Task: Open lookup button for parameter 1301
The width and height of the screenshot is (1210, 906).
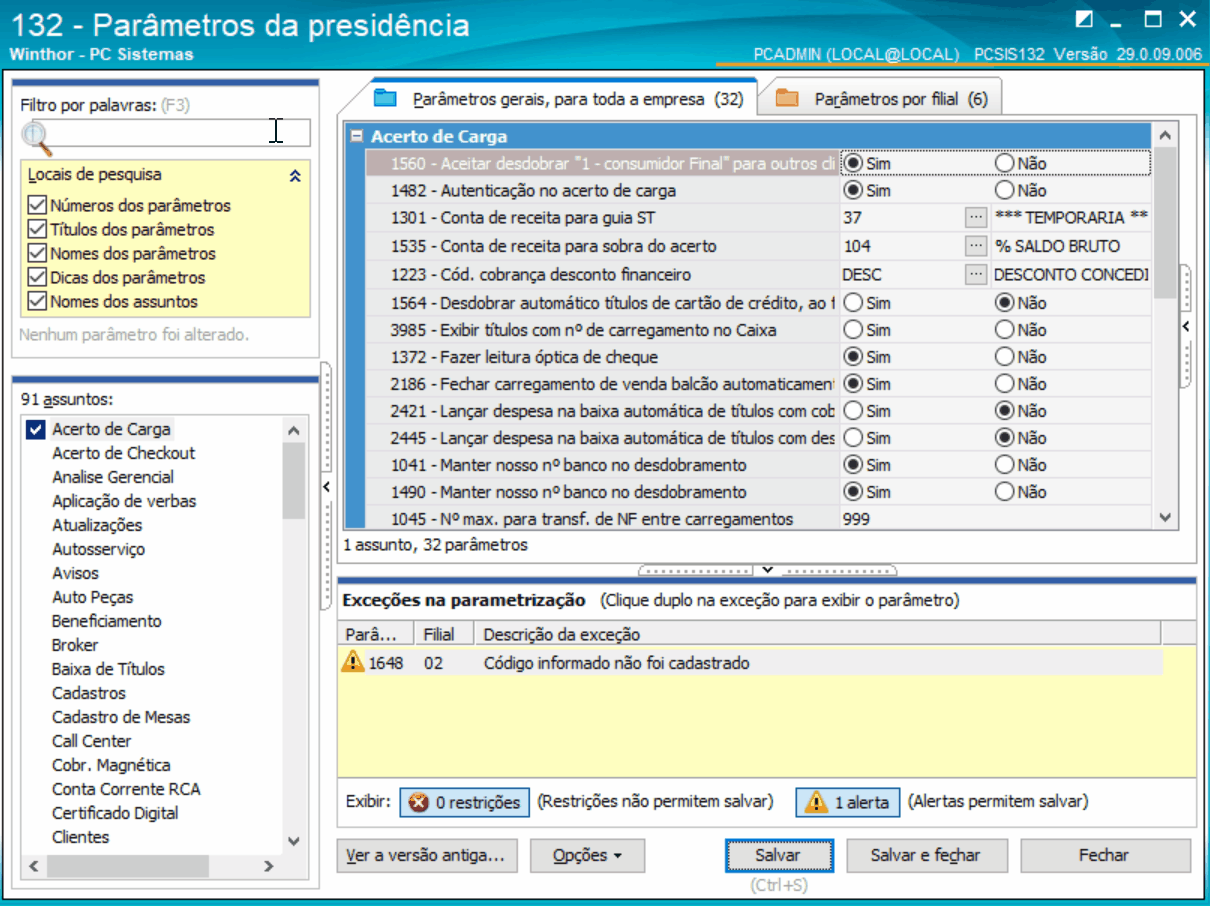Action: click(x=975, y=217)
